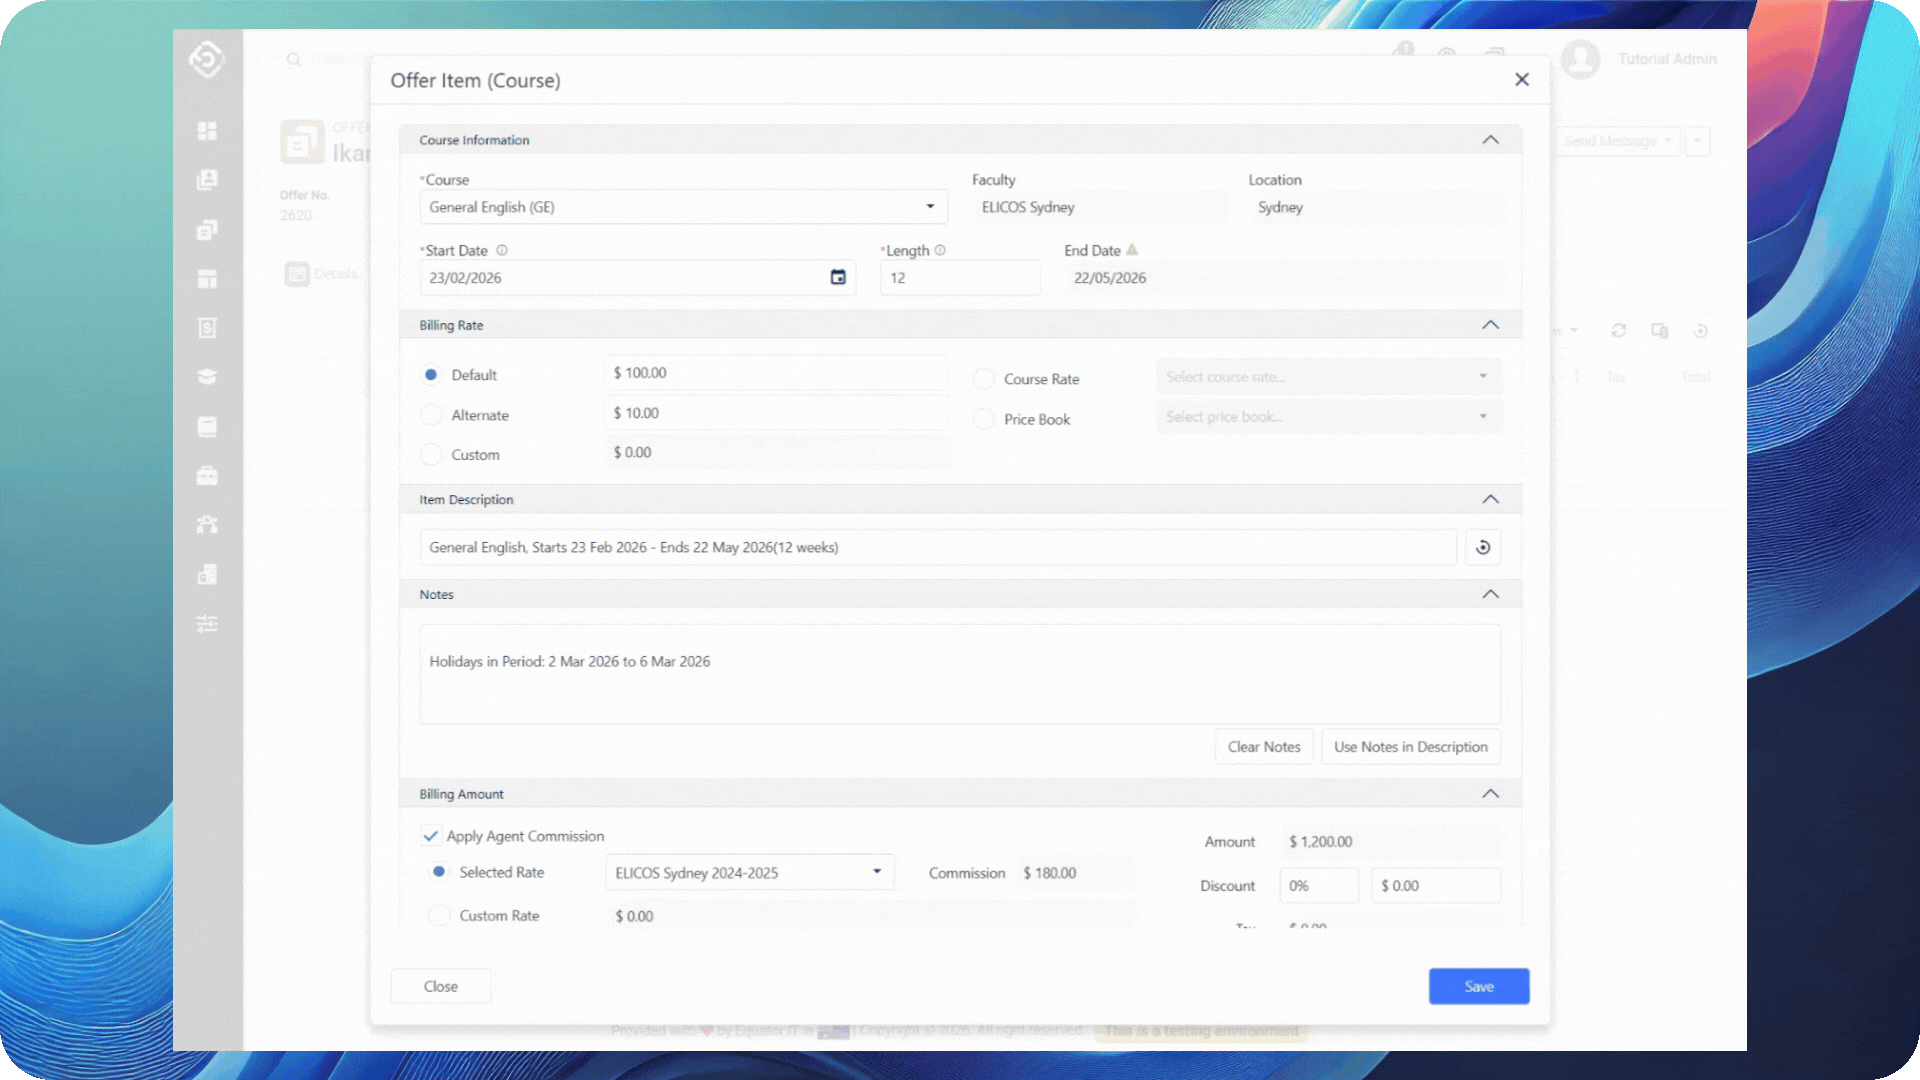The width and height of the screenshot is (1920, 1080).
Task: Open the Course dropdown General English
Action: 683,207
